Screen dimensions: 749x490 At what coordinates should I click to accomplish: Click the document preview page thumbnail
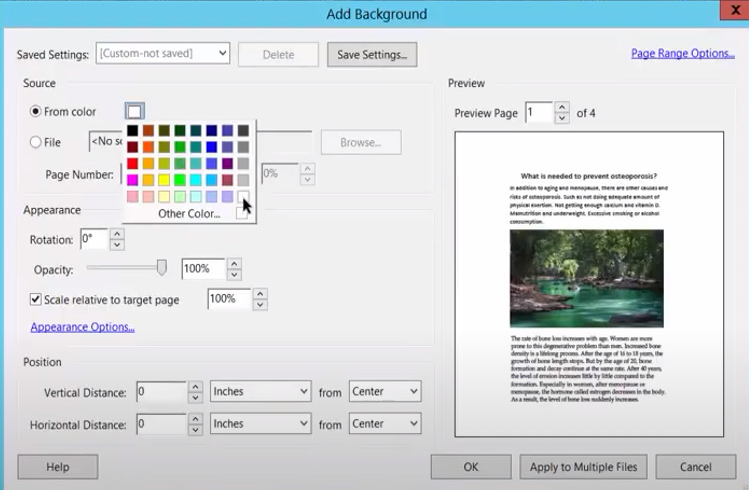[x=589, y=284]
